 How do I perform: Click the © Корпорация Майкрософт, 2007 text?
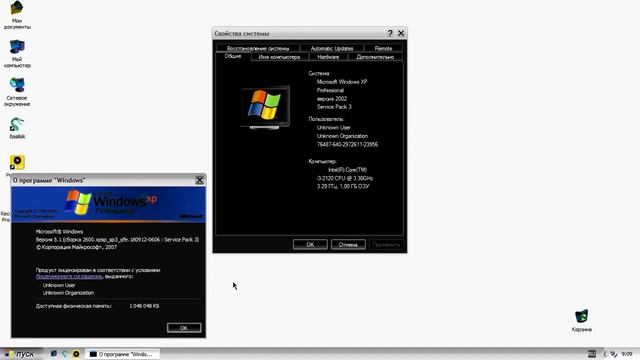click(76, 247)
